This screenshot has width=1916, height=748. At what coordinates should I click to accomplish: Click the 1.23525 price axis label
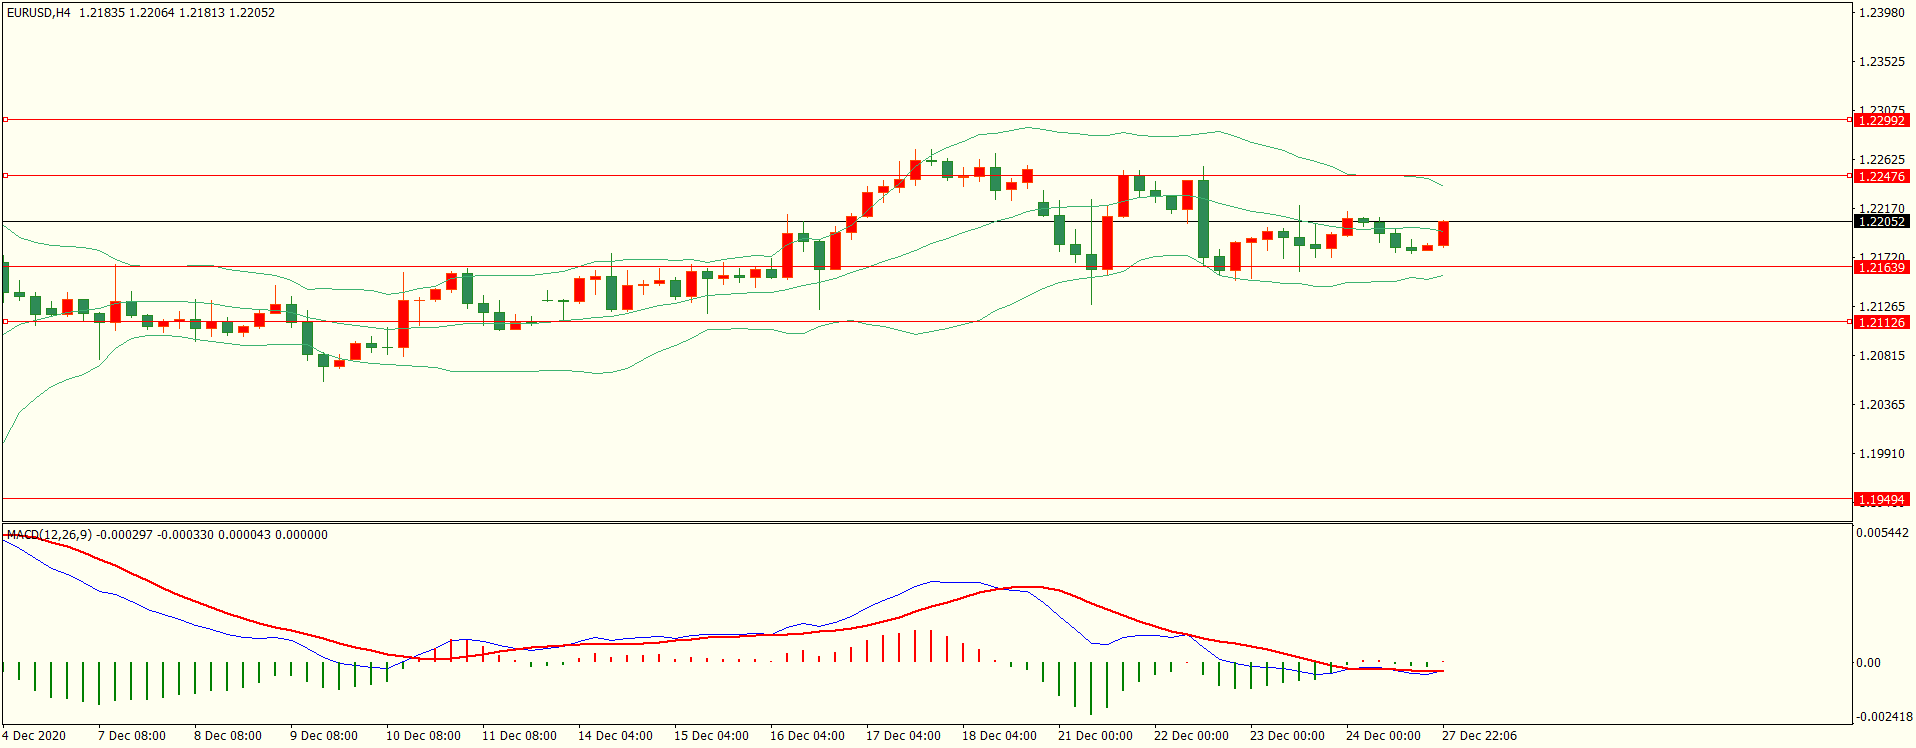[1881, 62]
